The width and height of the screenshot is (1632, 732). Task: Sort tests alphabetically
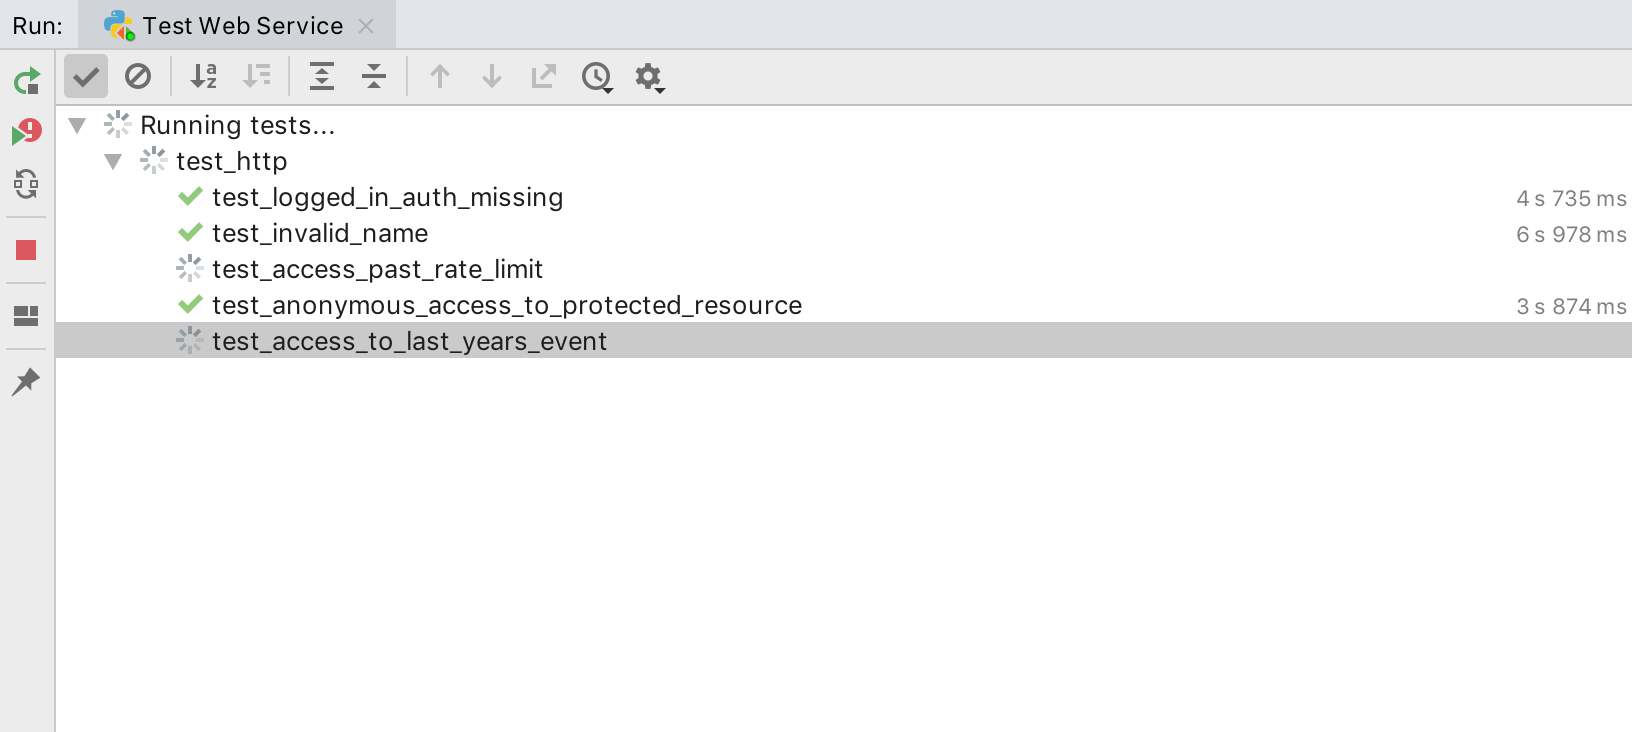[x=204, y=76]
